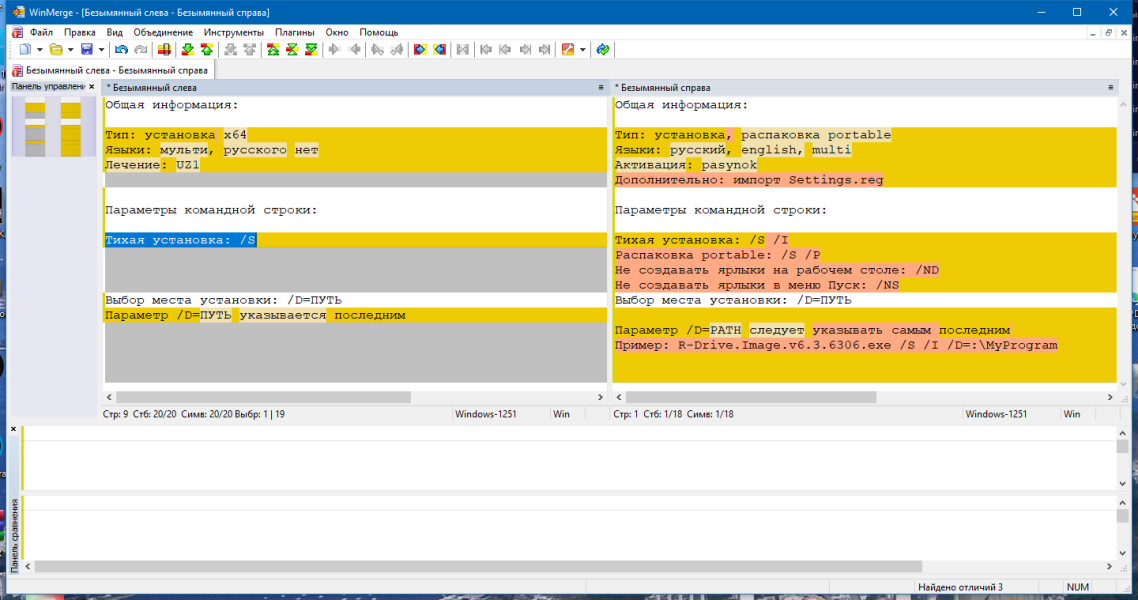Click the left pane header menu button
This screenshot has height=600, width=1138.
[x=601, y=87]
